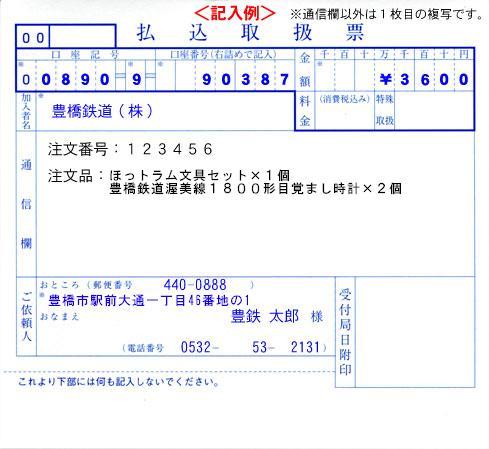Click the ほっトラム文具セット order line
The image size is (489, 449).
tap(169, 175)
